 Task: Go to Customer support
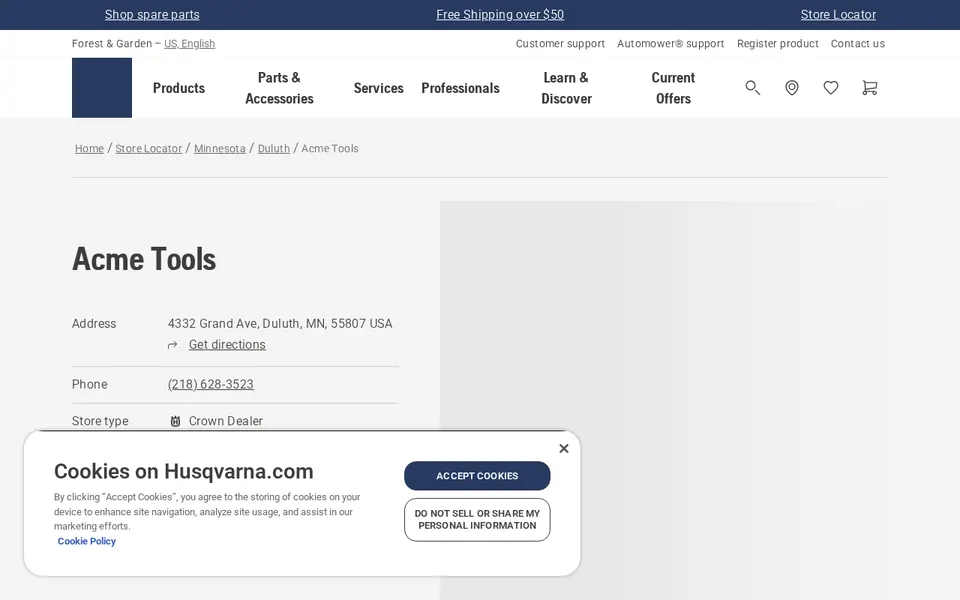coord(560,43)
